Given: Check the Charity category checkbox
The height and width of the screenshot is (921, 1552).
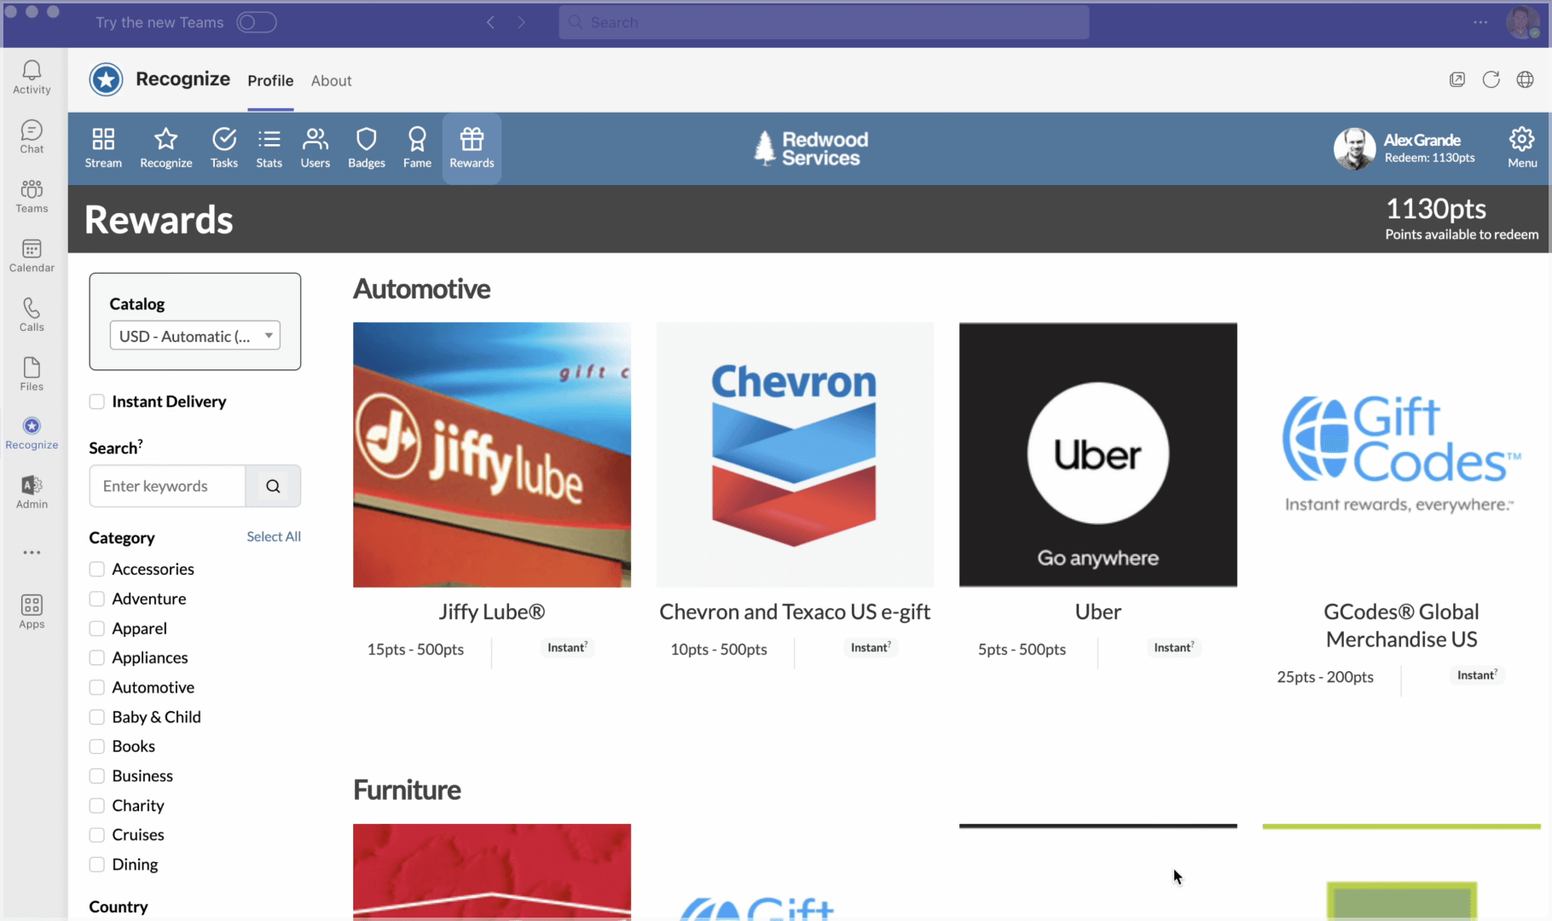Looking at the screenshot, I should [x=97, y=806].
